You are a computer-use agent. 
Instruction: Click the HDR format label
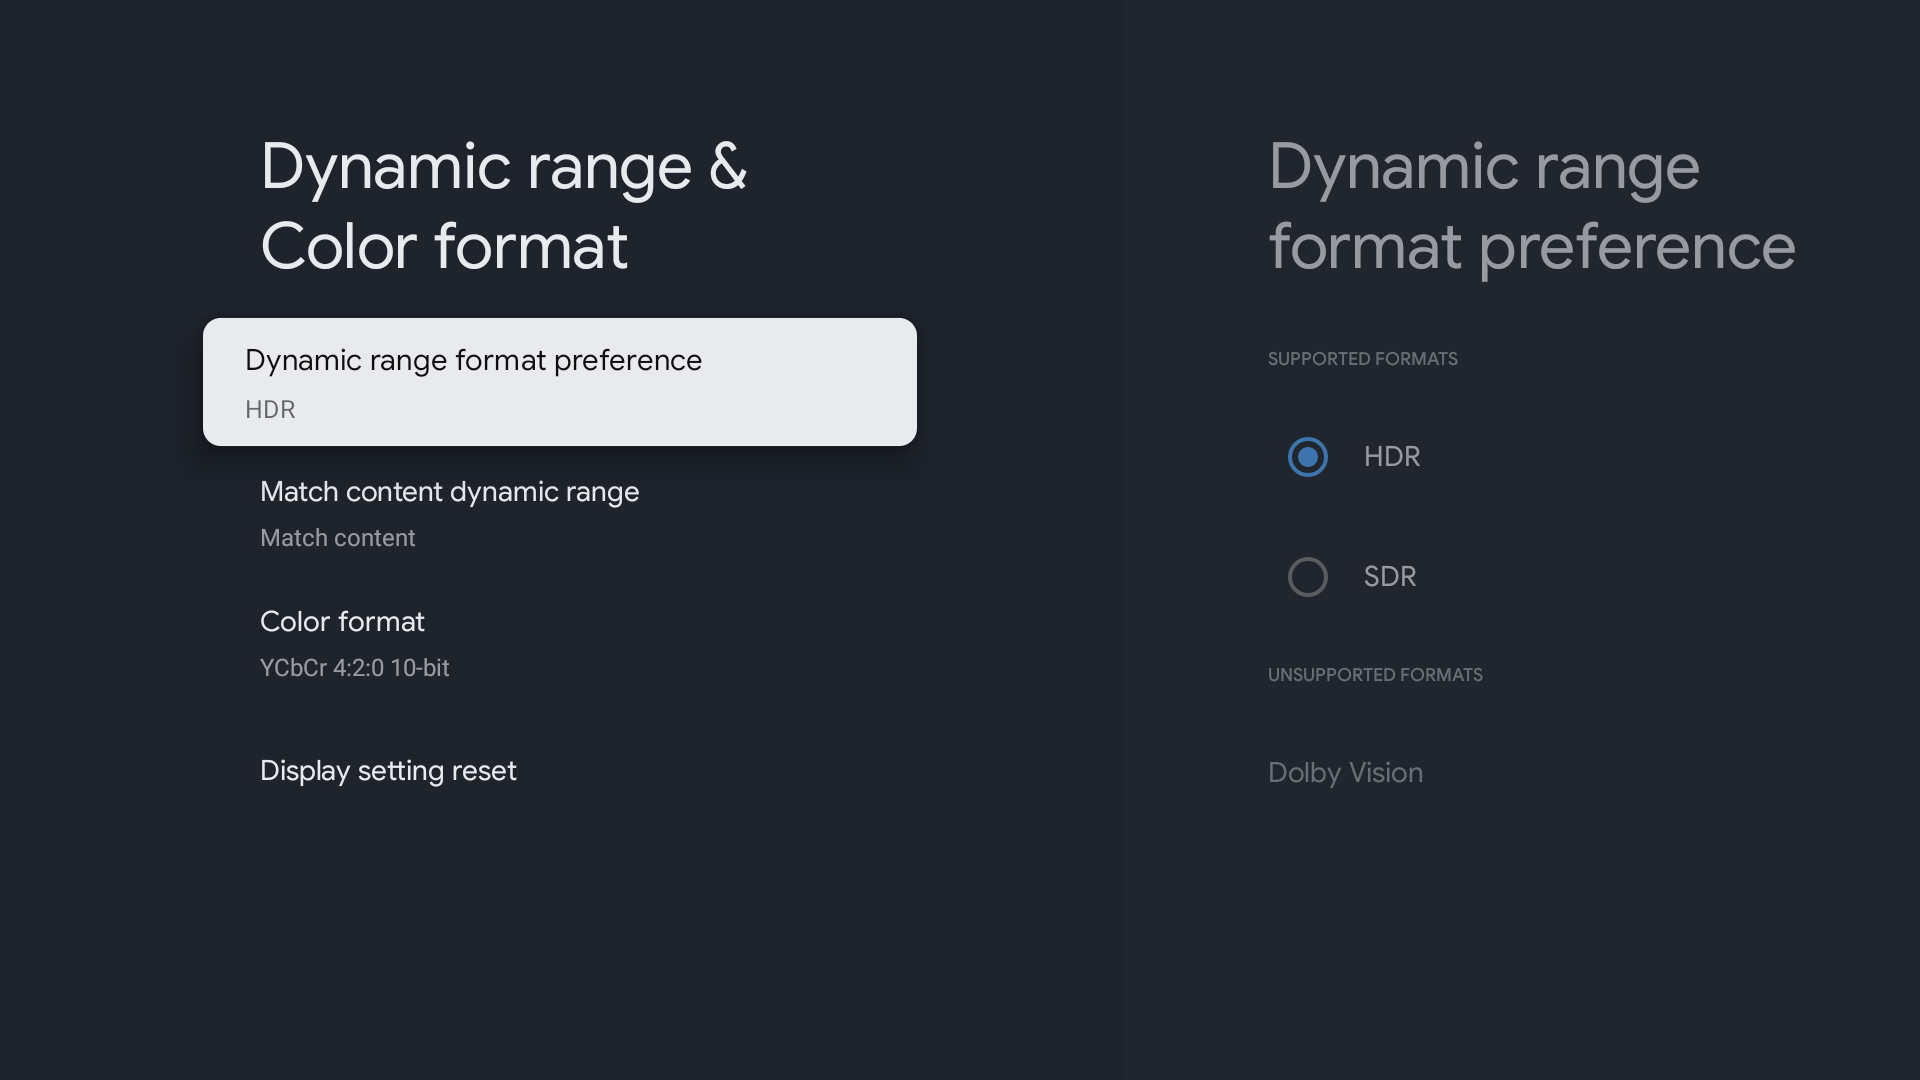1391,457
